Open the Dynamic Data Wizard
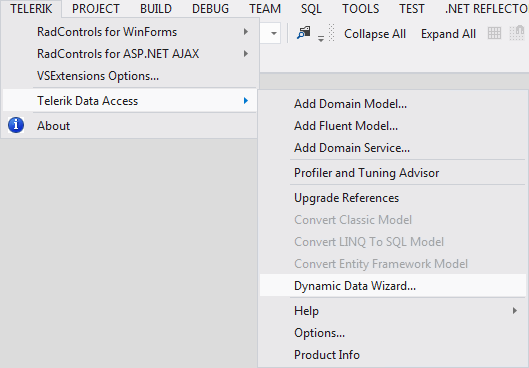This screenshot has height=368, width=529. point(393,286)
